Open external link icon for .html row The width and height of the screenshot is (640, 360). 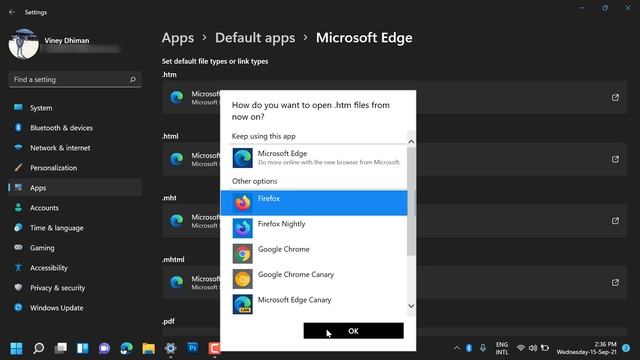(x=615, y=159)
